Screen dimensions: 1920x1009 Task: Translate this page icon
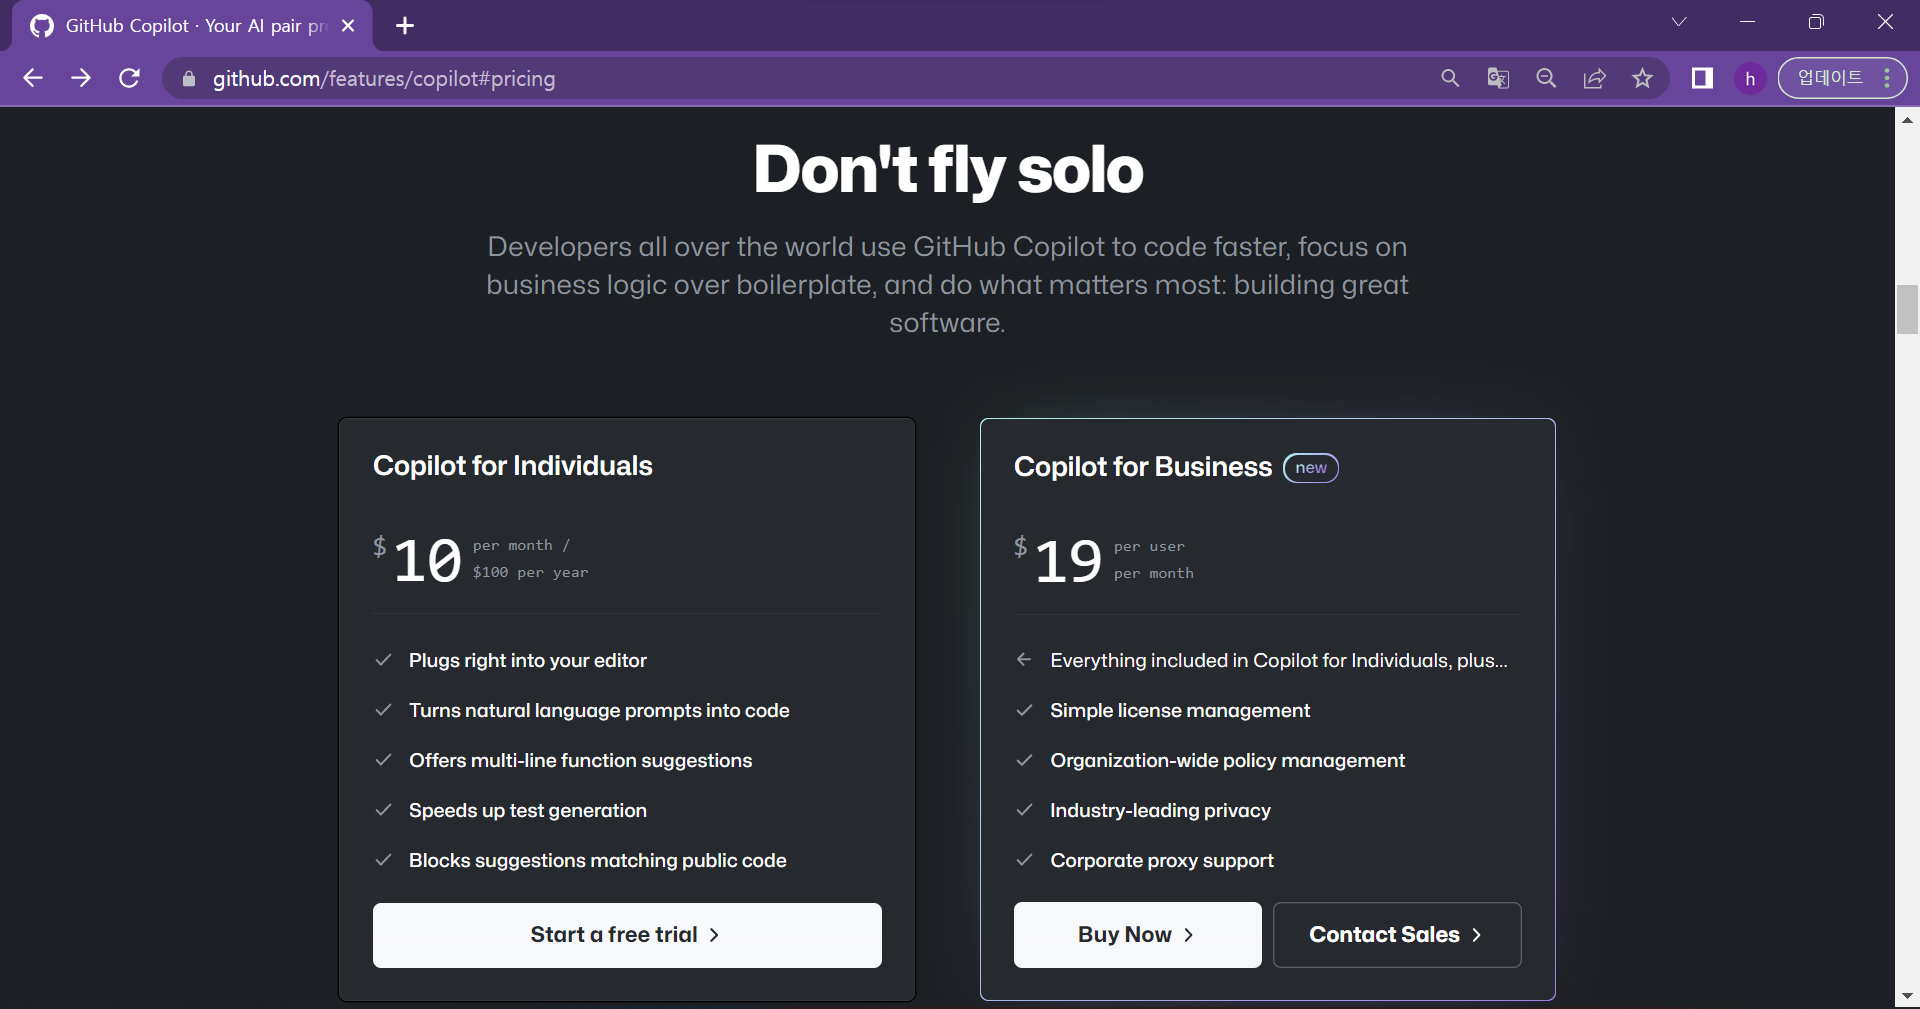click(1497, 78)
